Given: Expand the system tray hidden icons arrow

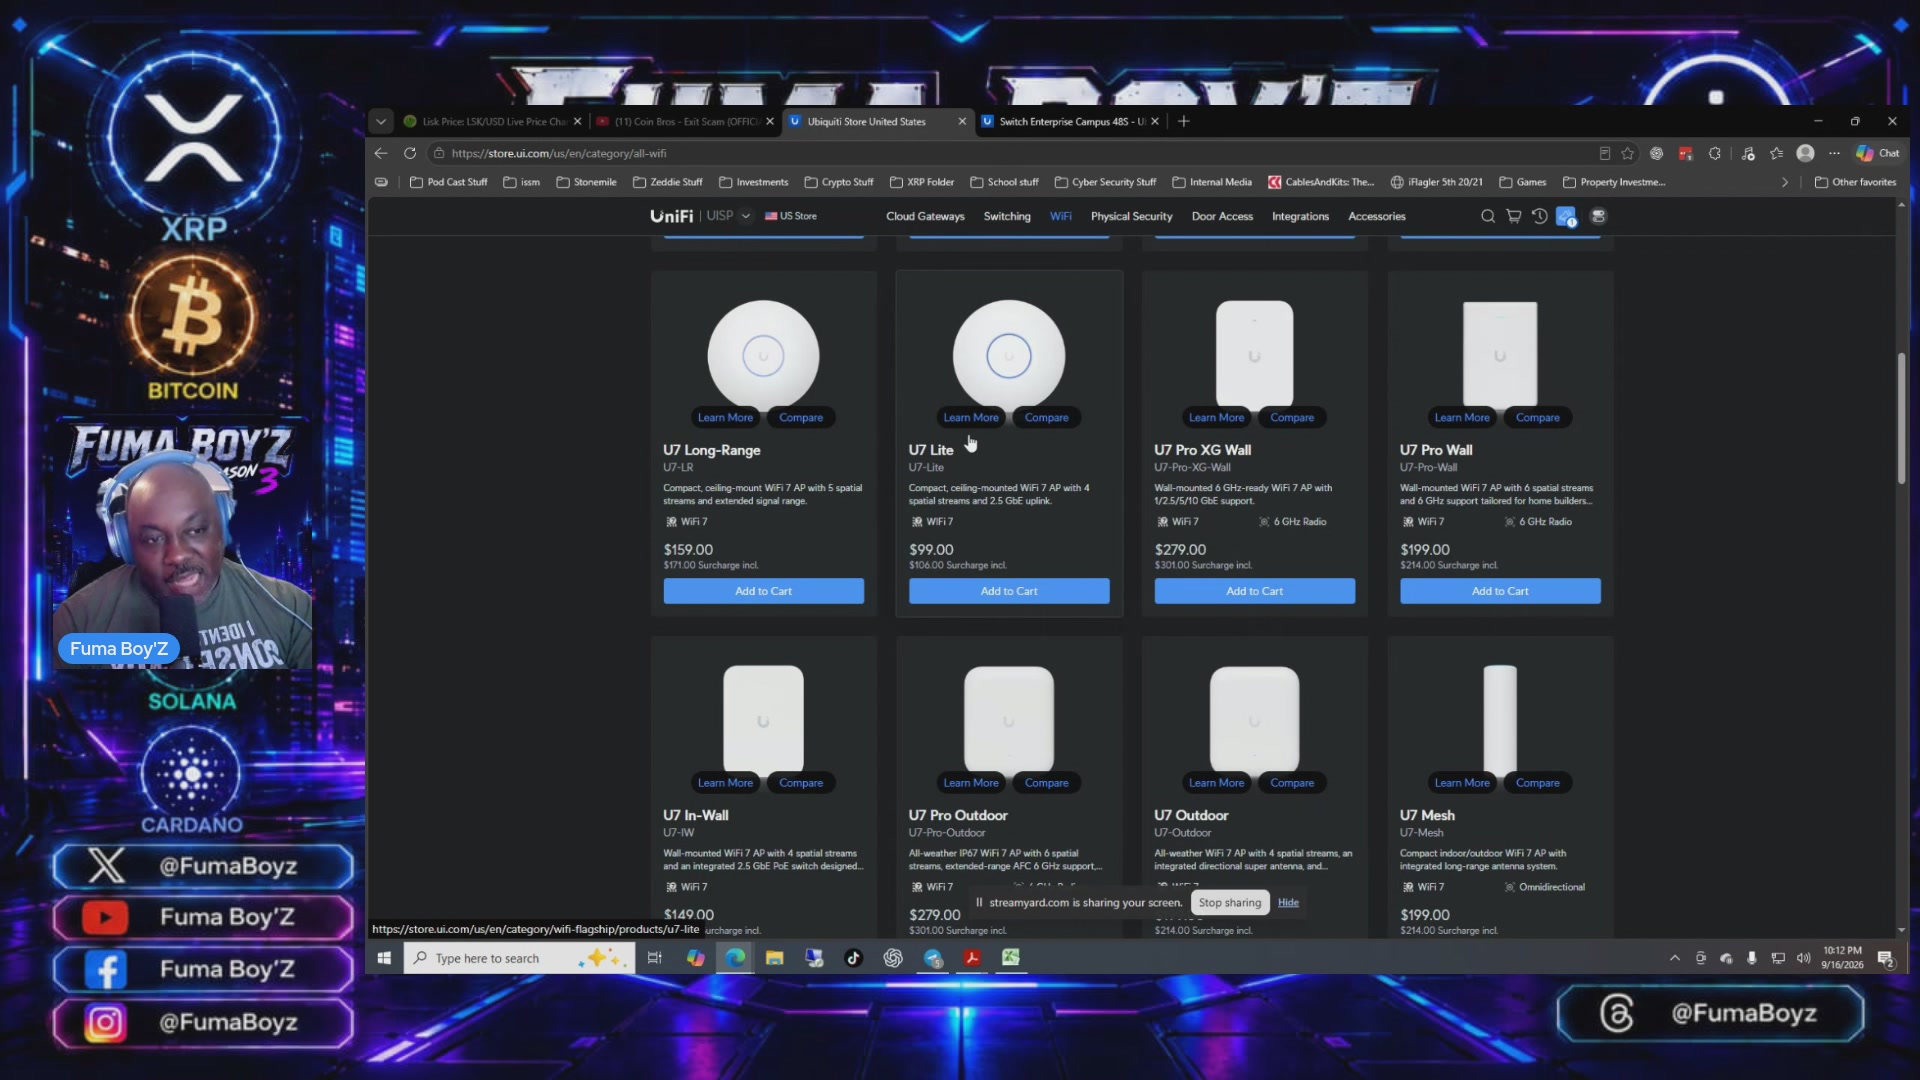Looking at the screenshot, I should tap(1675, 958).
